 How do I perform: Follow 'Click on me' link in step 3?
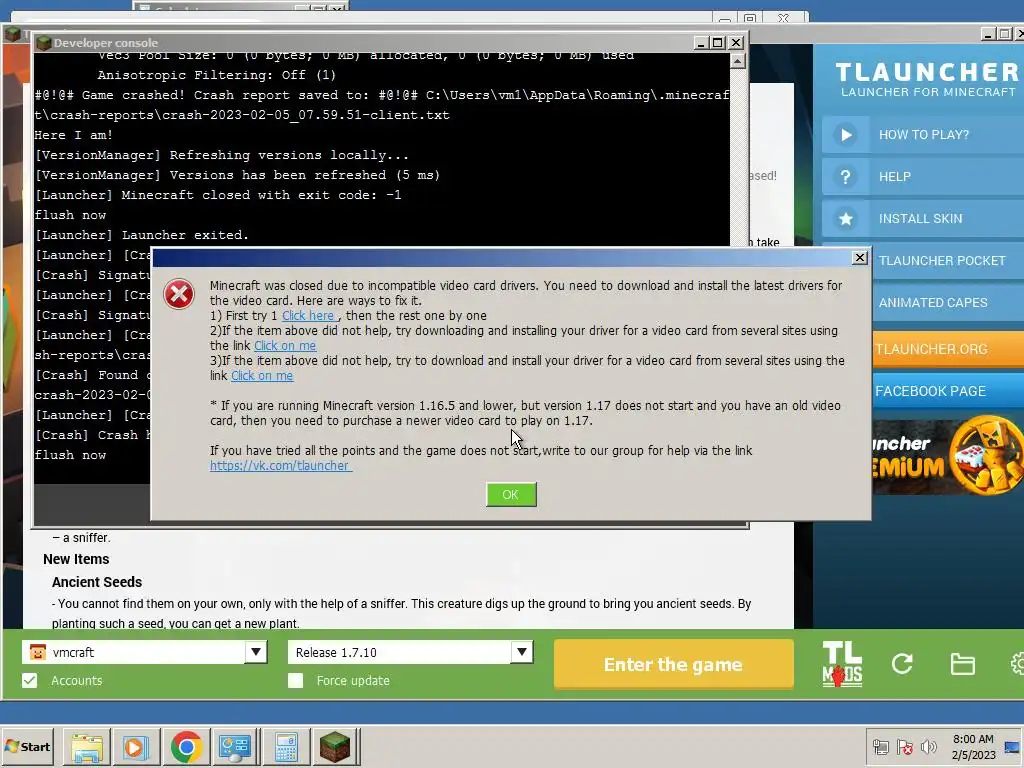tap(262, 376)
